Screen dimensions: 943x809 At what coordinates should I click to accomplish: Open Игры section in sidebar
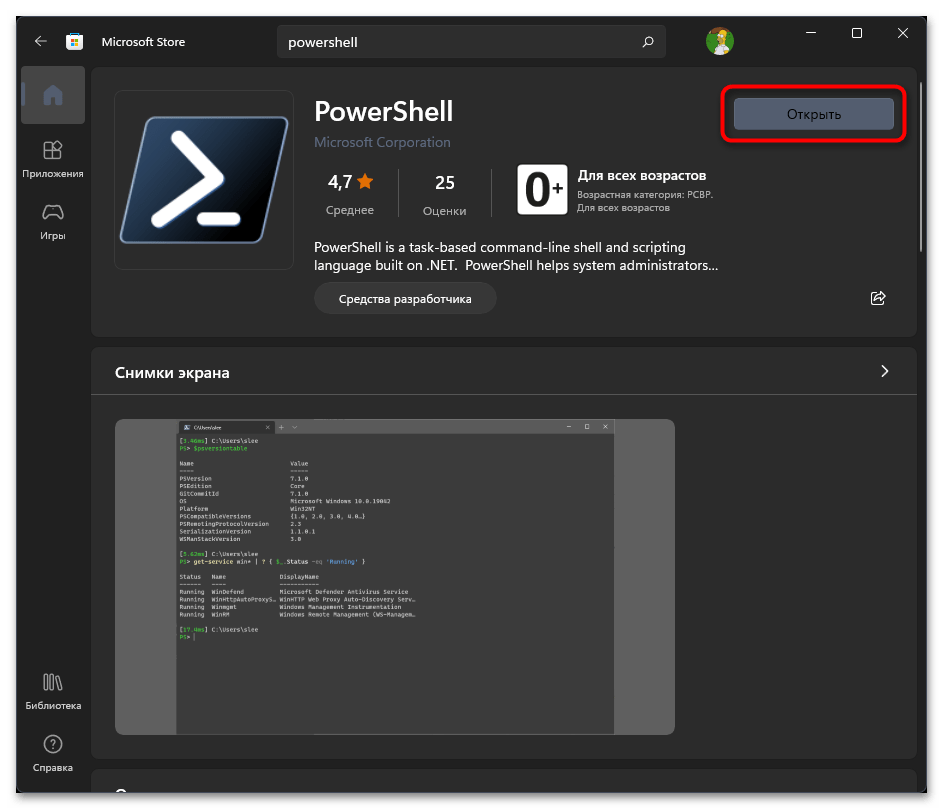point(53,221)
